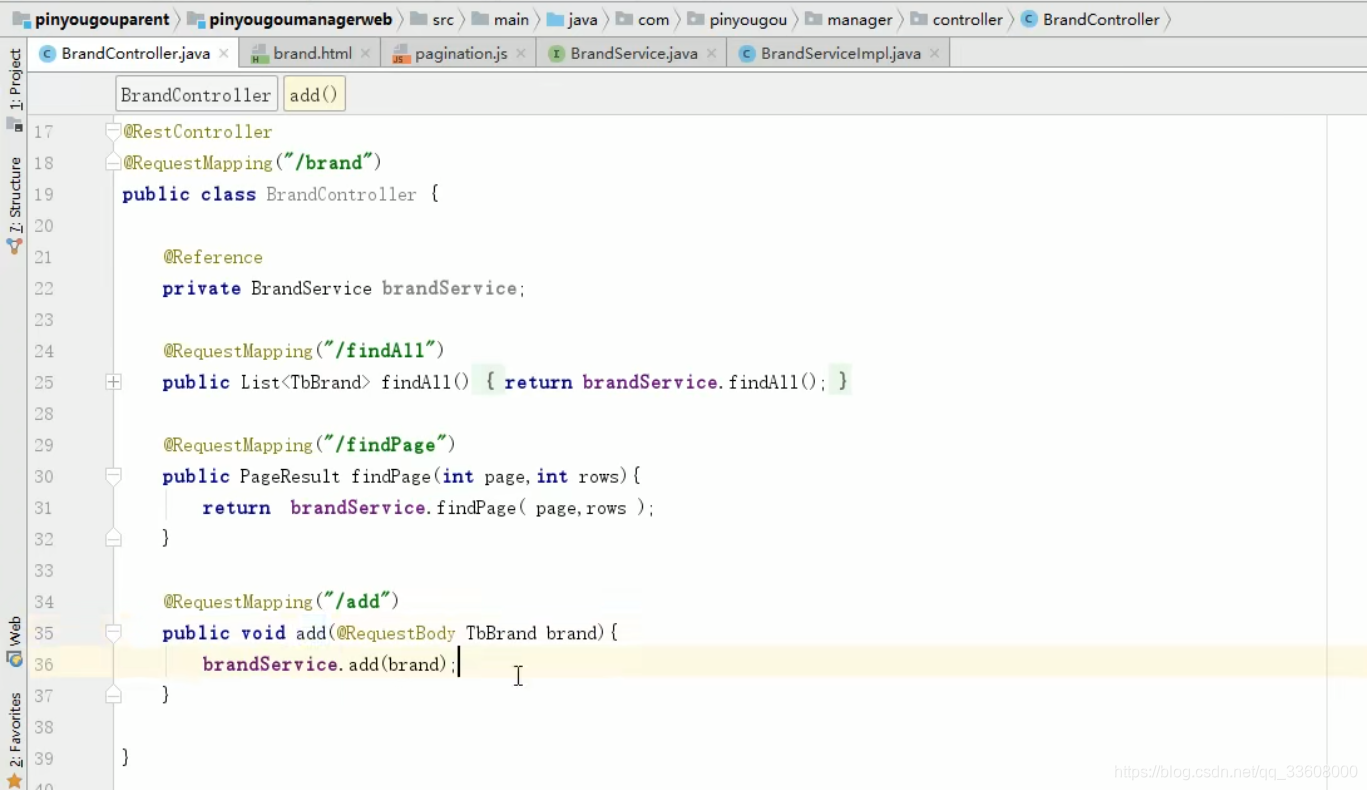Open the Project tool window

[x=14, y=88]
